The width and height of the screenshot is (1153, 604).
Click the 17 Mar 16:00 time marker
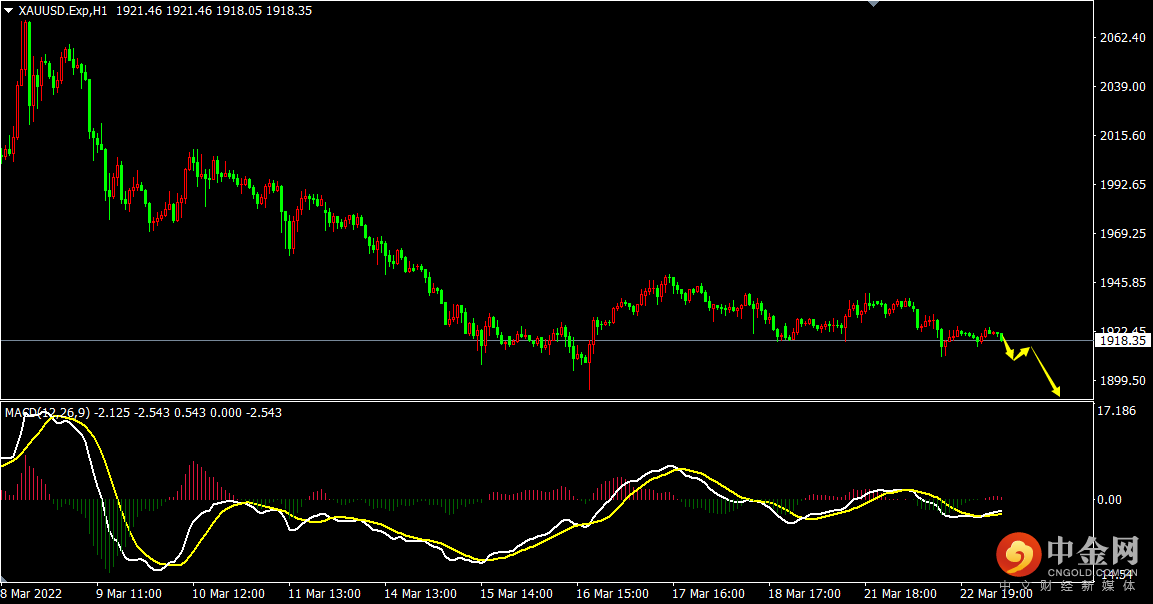tap(708, 593)
